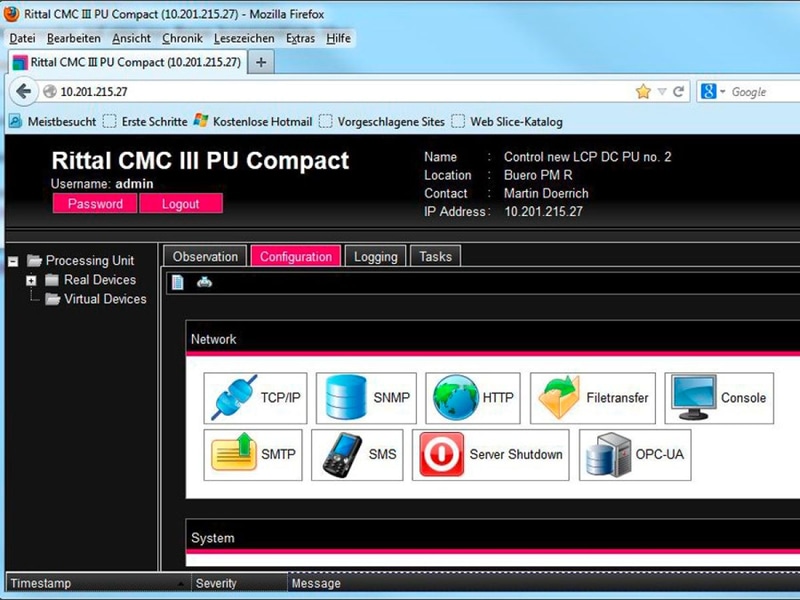This screenshot has height=600, width=800.
Task: Sort messages by Severity column
Action: click(239, 583)
